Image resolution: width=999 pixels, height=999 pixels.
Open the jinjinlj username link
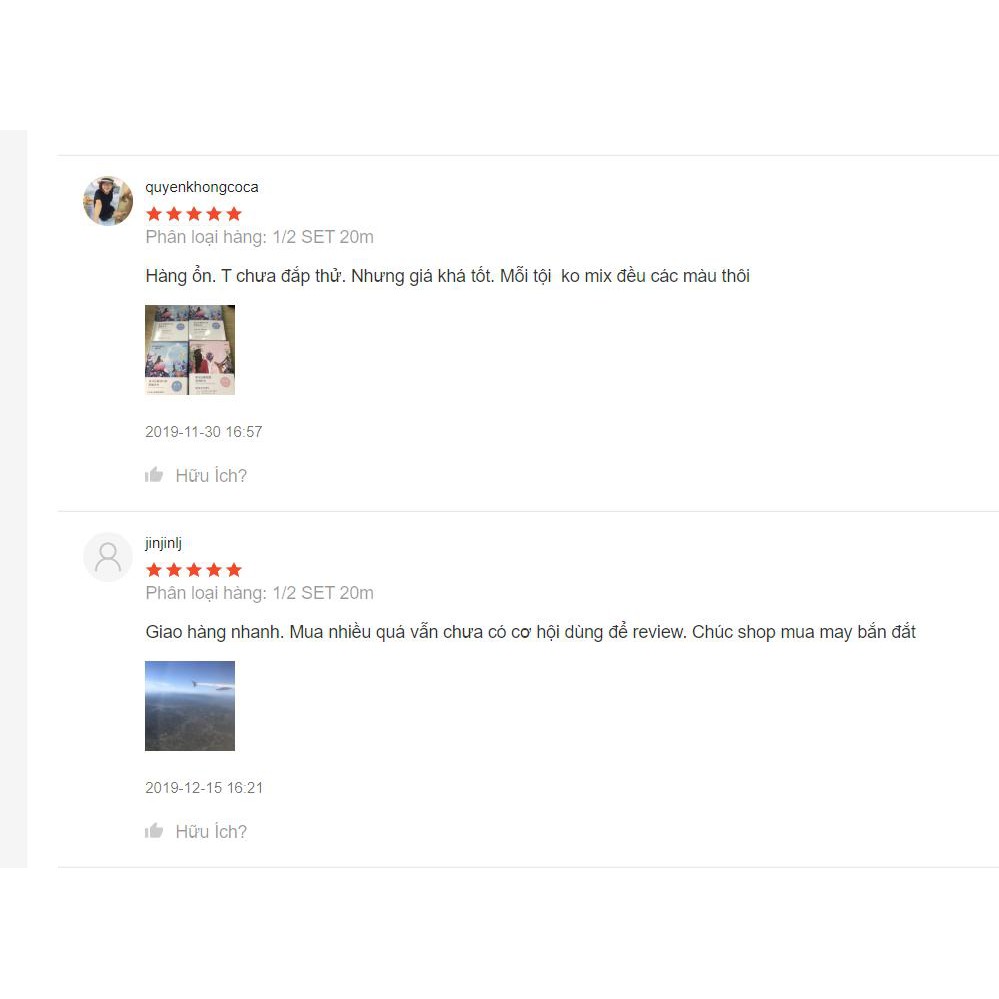[x=164, y=543]
